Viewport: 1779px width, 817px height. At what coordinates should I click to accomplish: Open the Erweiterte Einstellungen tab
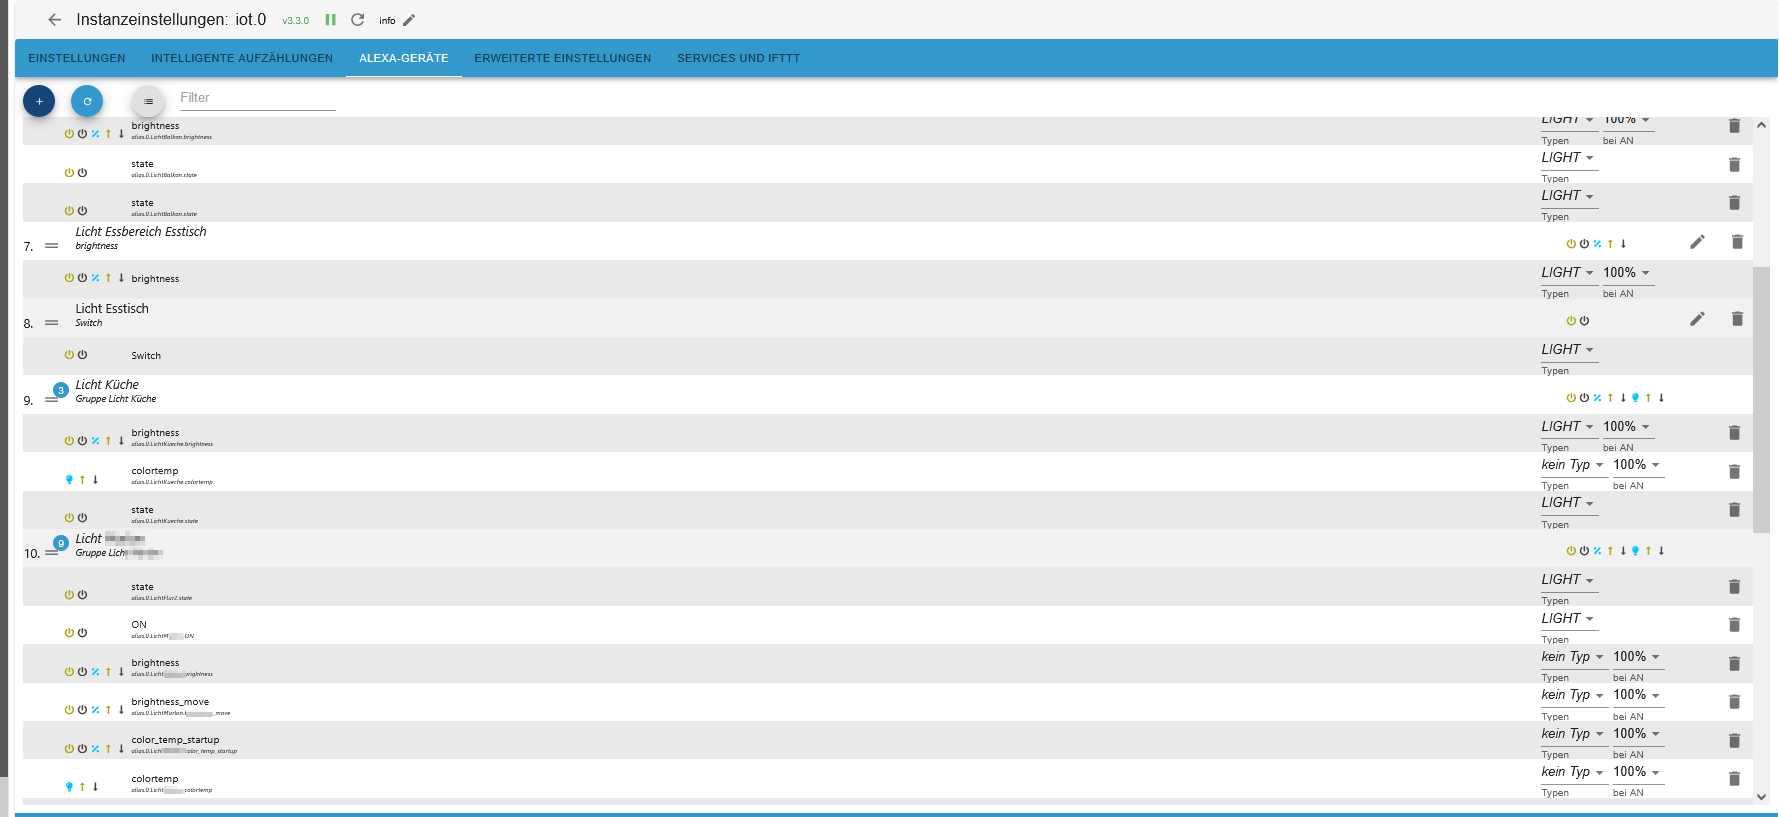[562, 58]
